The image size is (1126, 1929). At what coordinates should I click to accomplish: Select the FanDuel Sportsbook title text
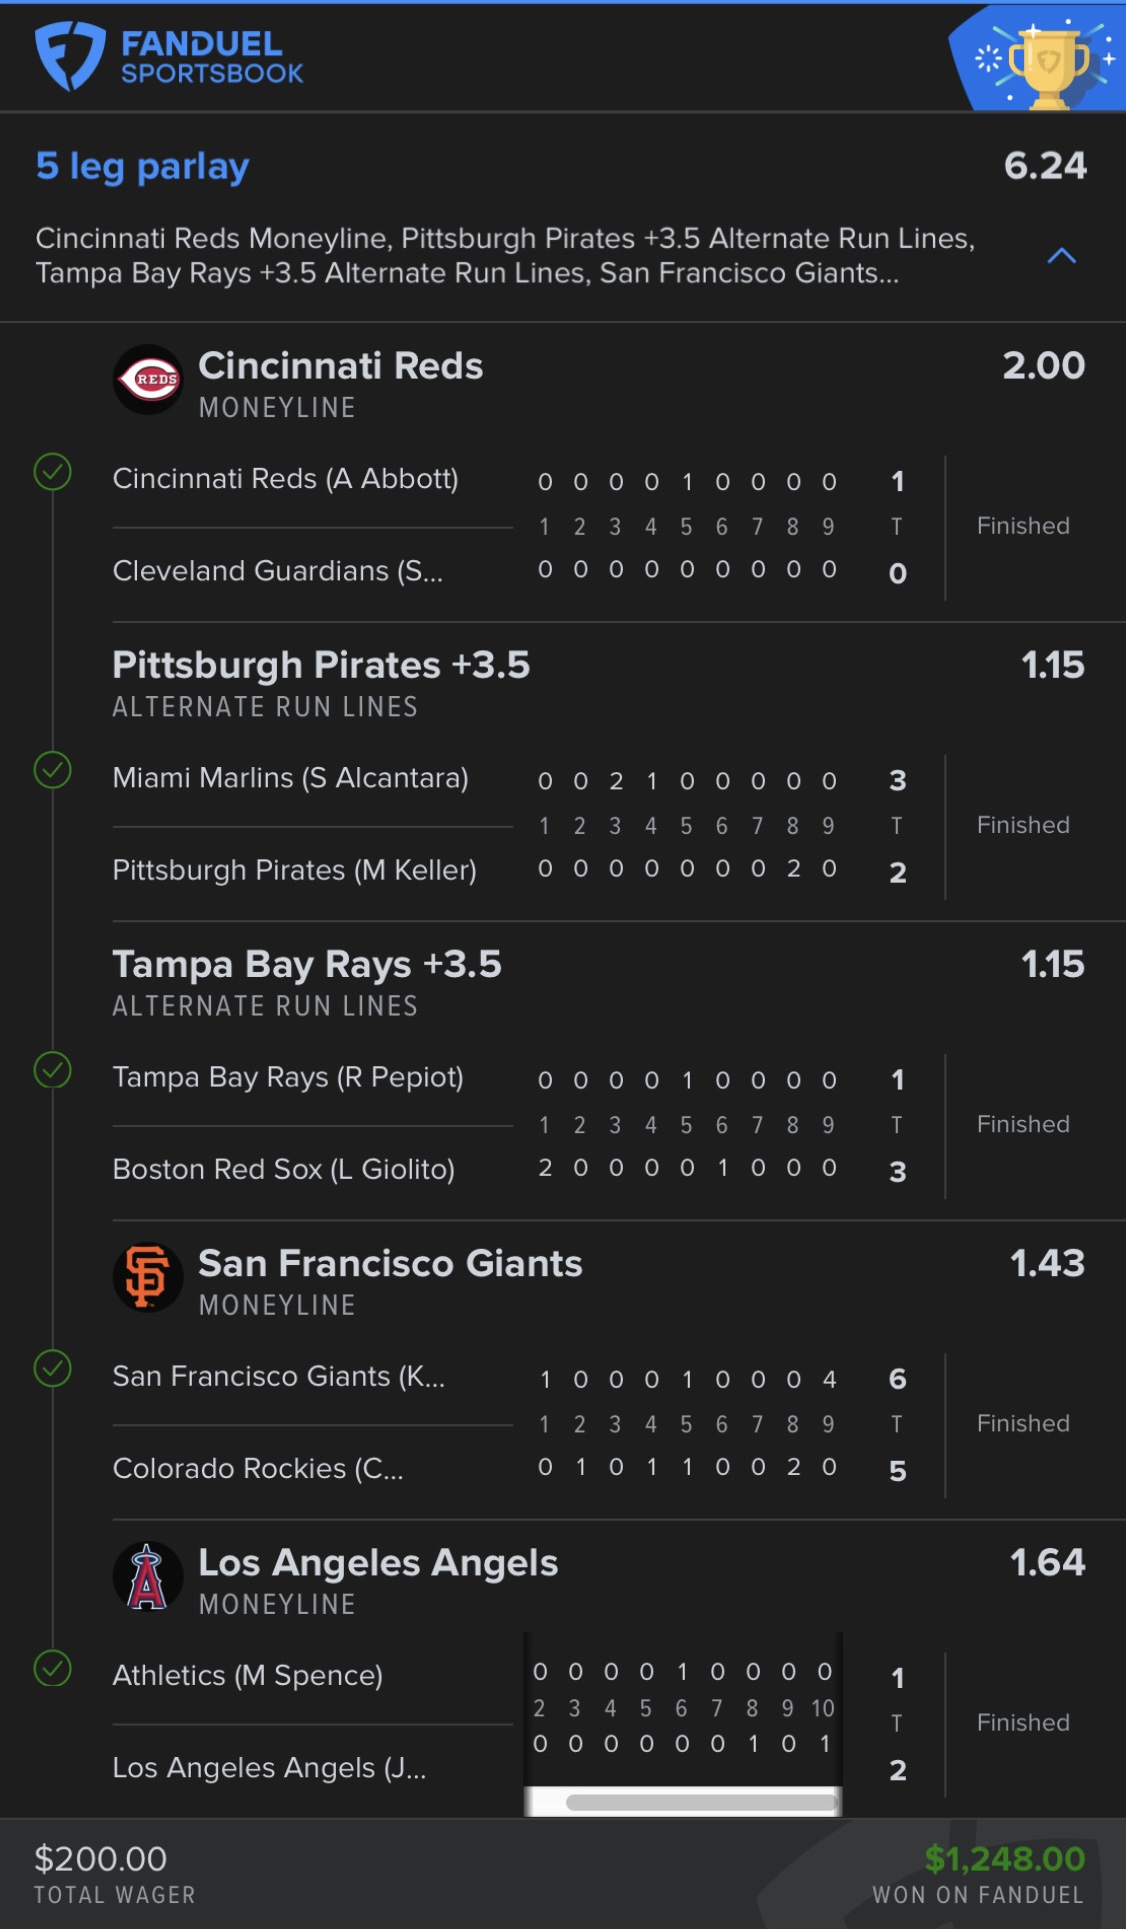coord(211,57)
